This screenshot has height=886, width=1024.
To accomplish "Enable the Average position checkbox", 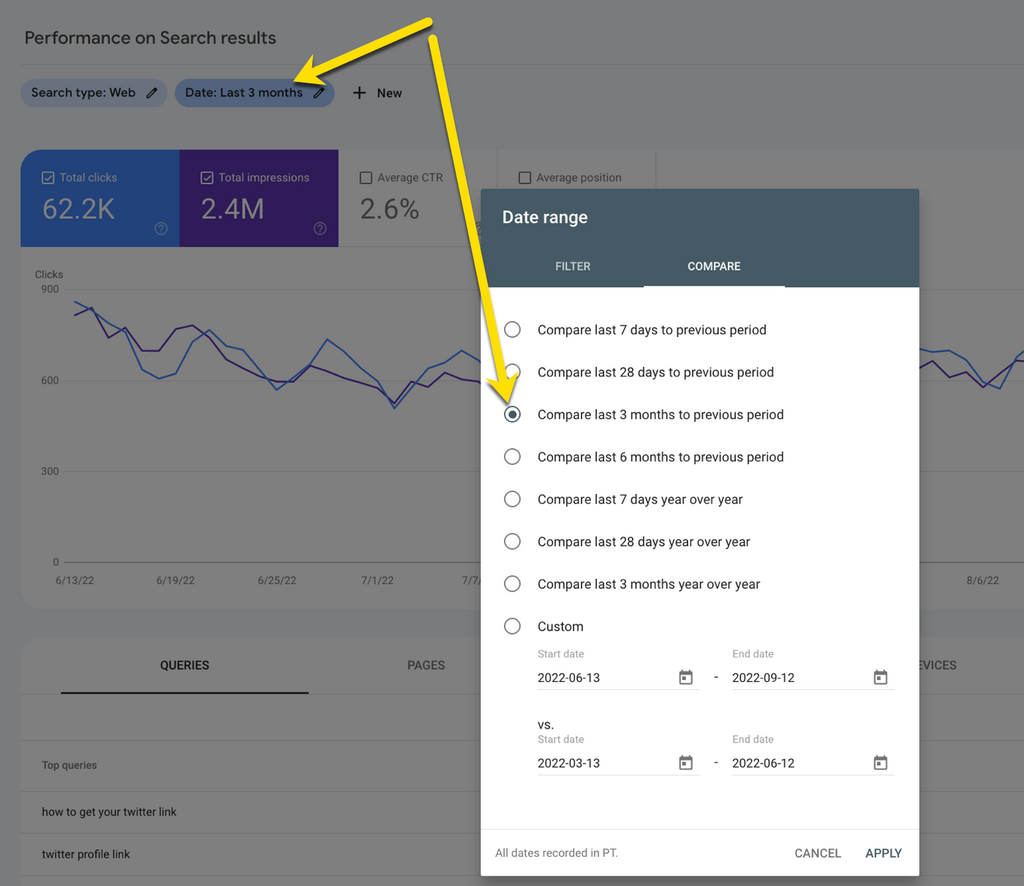I will point(525,178).
